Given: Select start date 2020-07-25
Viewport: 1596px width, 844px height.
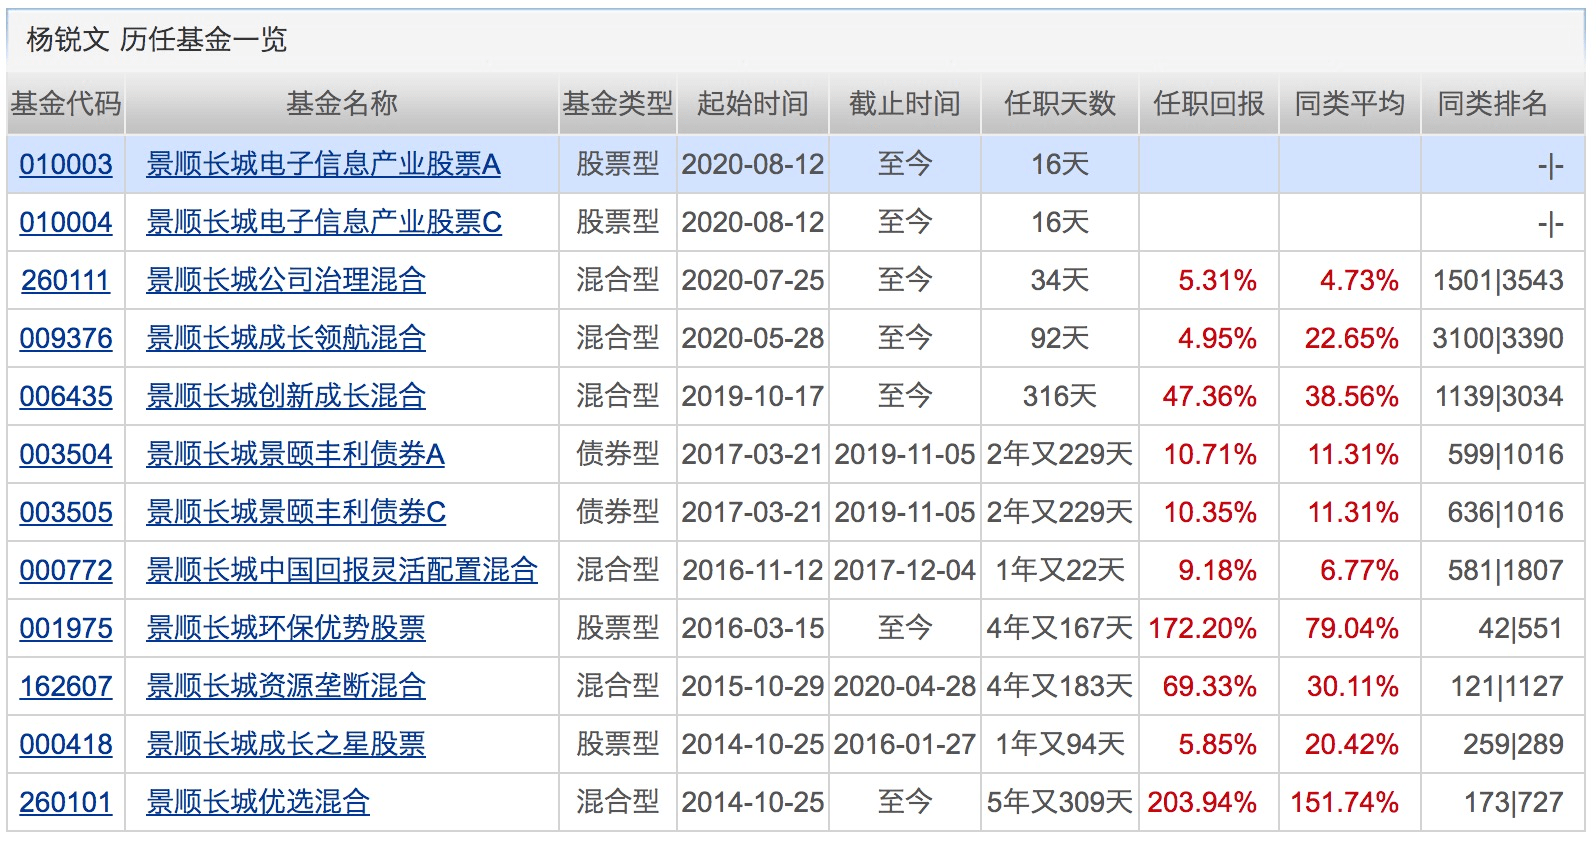Looking at the screenshot, I should click(x=753, y=280).
